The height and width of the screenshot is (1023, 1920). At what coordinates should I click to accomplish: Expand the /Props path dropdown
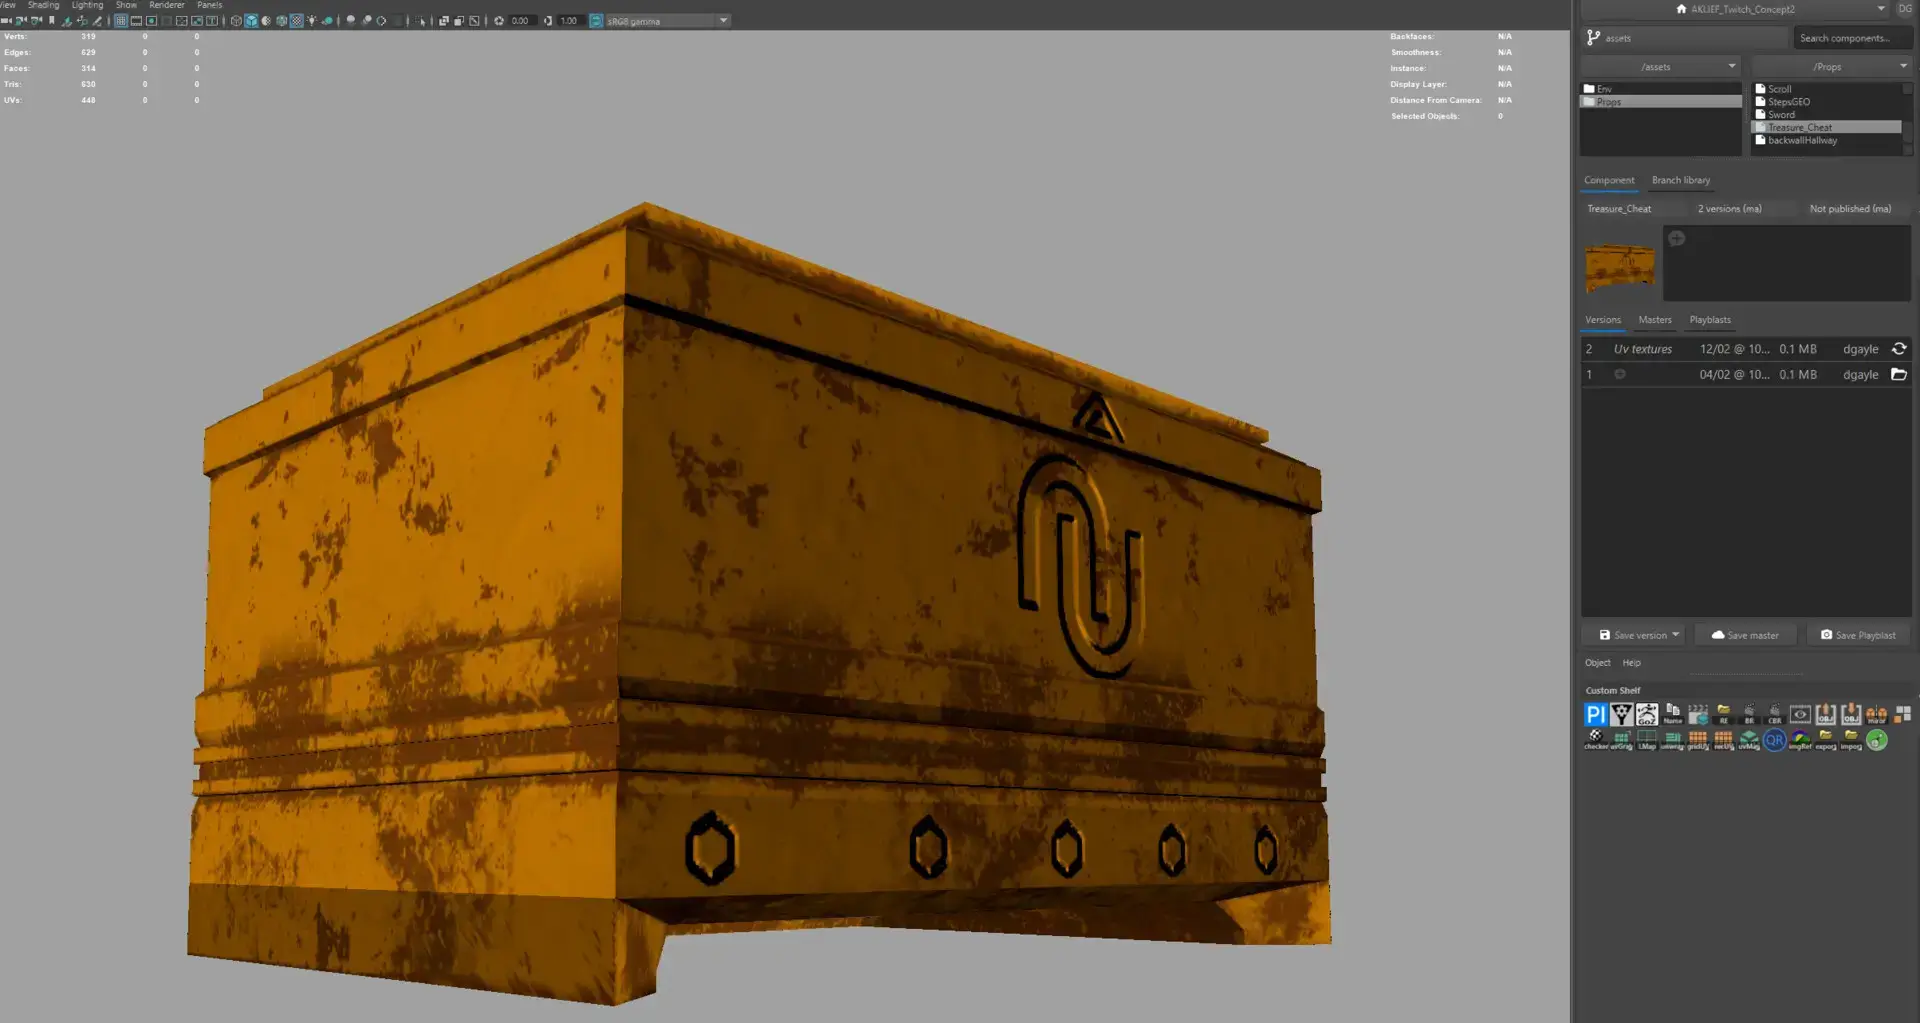coord(1902,67)
